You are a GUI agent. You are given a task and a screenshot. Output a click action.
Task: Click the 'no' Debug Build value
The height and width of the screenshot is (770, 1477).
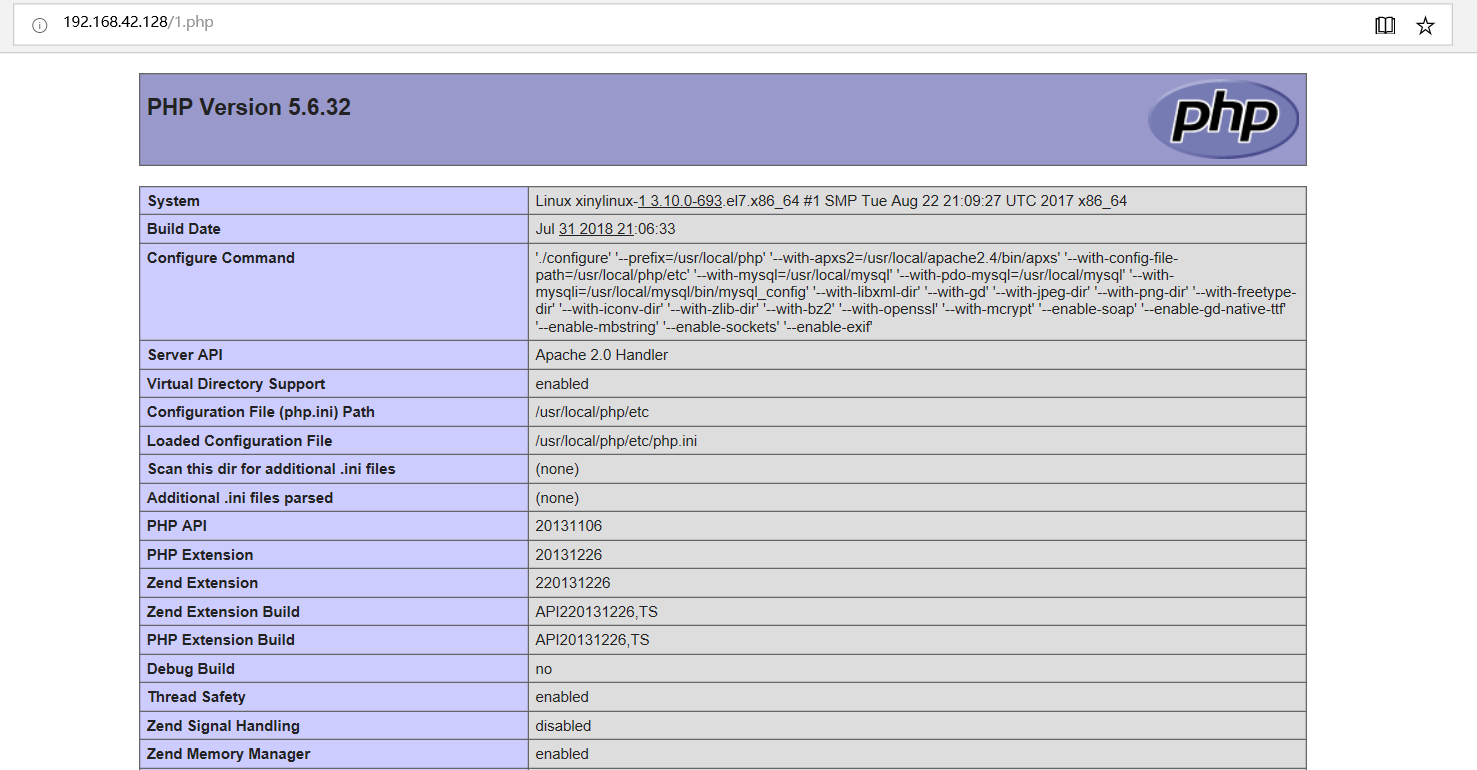coord(544,669)
